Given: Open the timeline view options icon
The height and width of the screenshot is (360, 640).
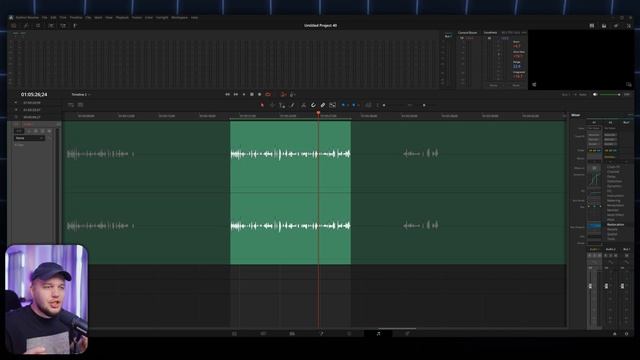Looking at the screenshot, I should point(71,105).
